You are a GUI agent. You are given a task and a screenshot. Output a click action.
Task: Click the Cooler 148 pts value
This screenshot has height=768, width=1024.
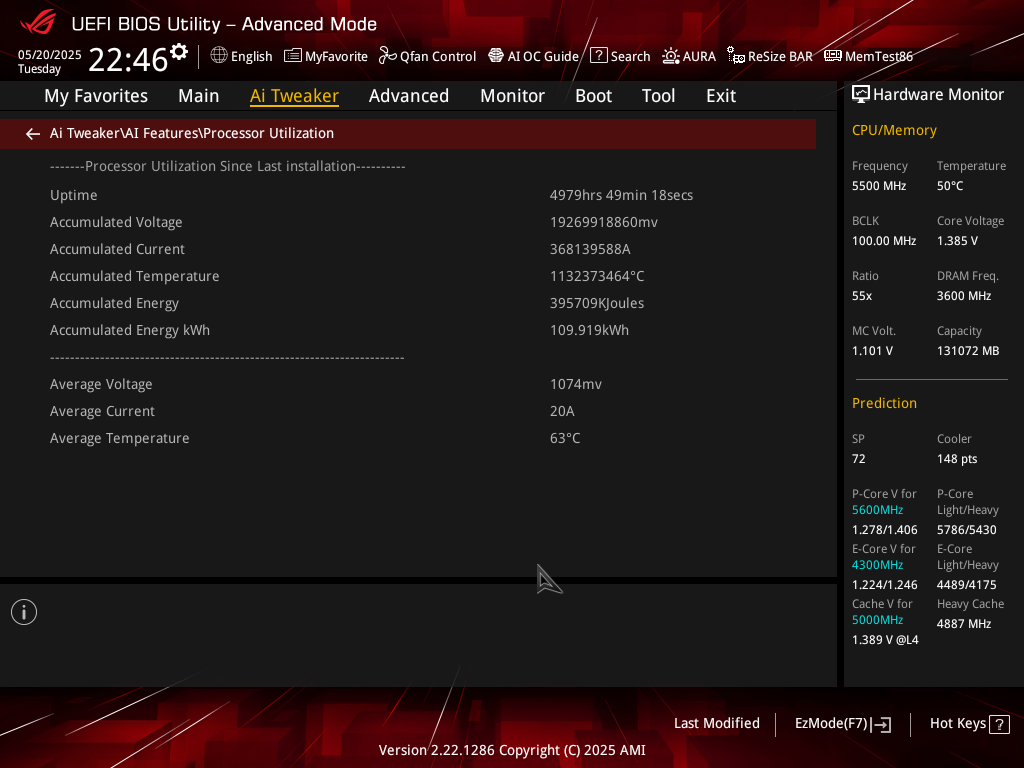957,458
